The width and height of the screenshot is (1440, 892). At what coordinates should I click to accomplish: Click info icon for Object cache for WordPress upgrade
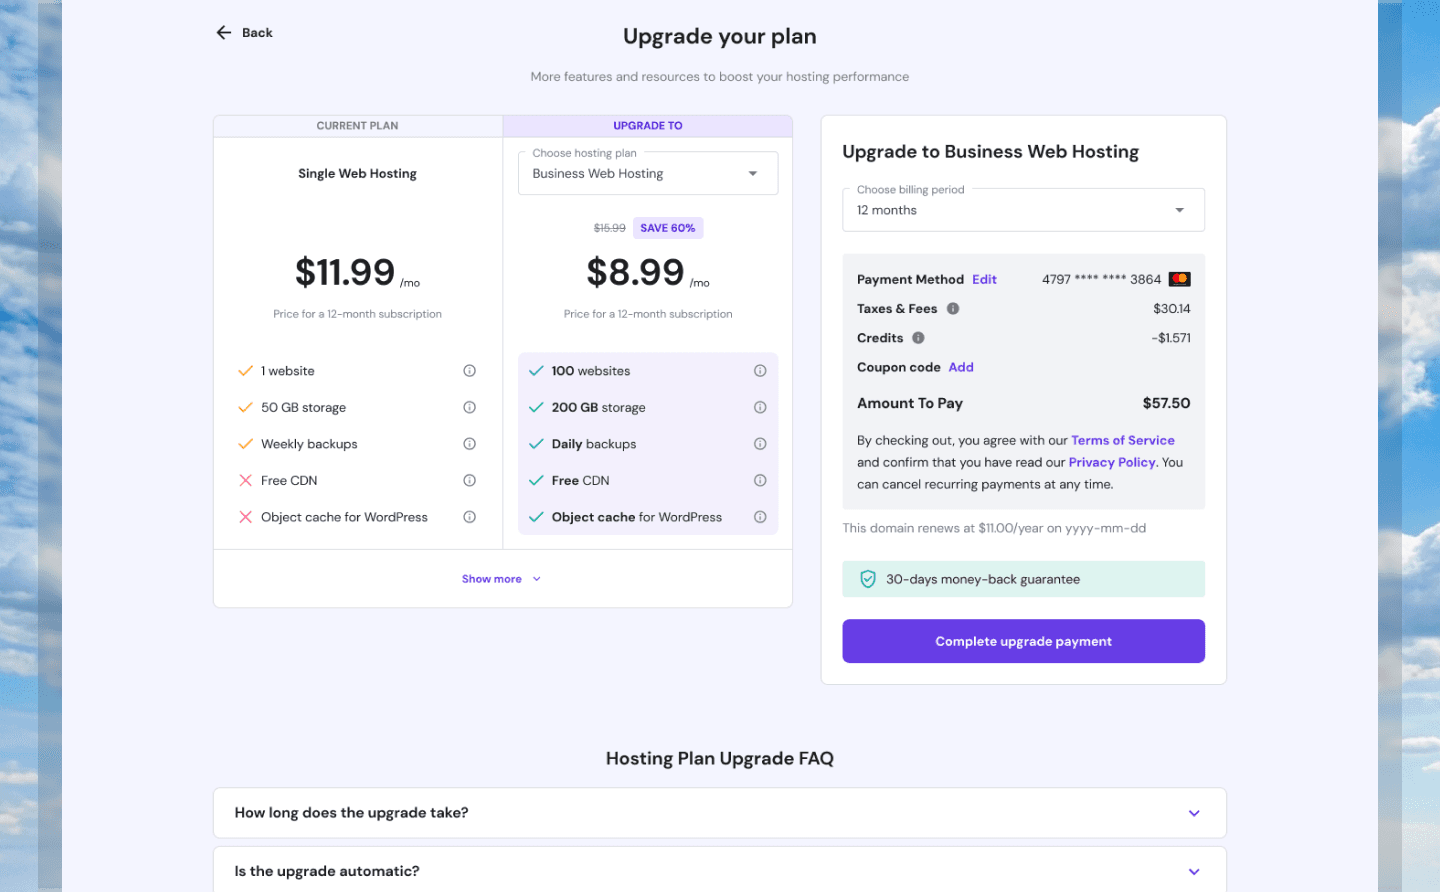[760, 517]
